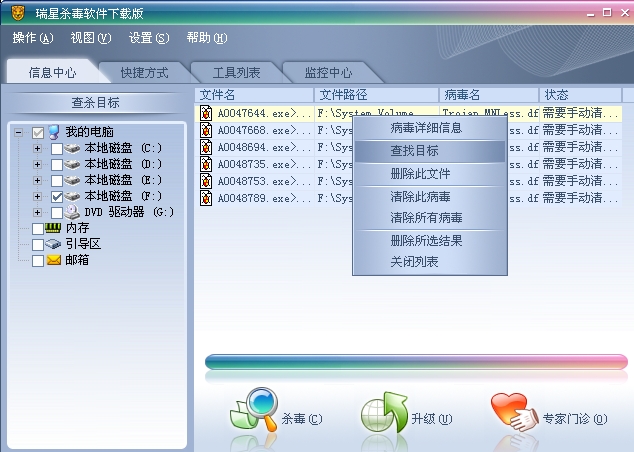Click the 杀毒(C) button label
This screenshot has width=634, height=452.
tap(302, 419)
